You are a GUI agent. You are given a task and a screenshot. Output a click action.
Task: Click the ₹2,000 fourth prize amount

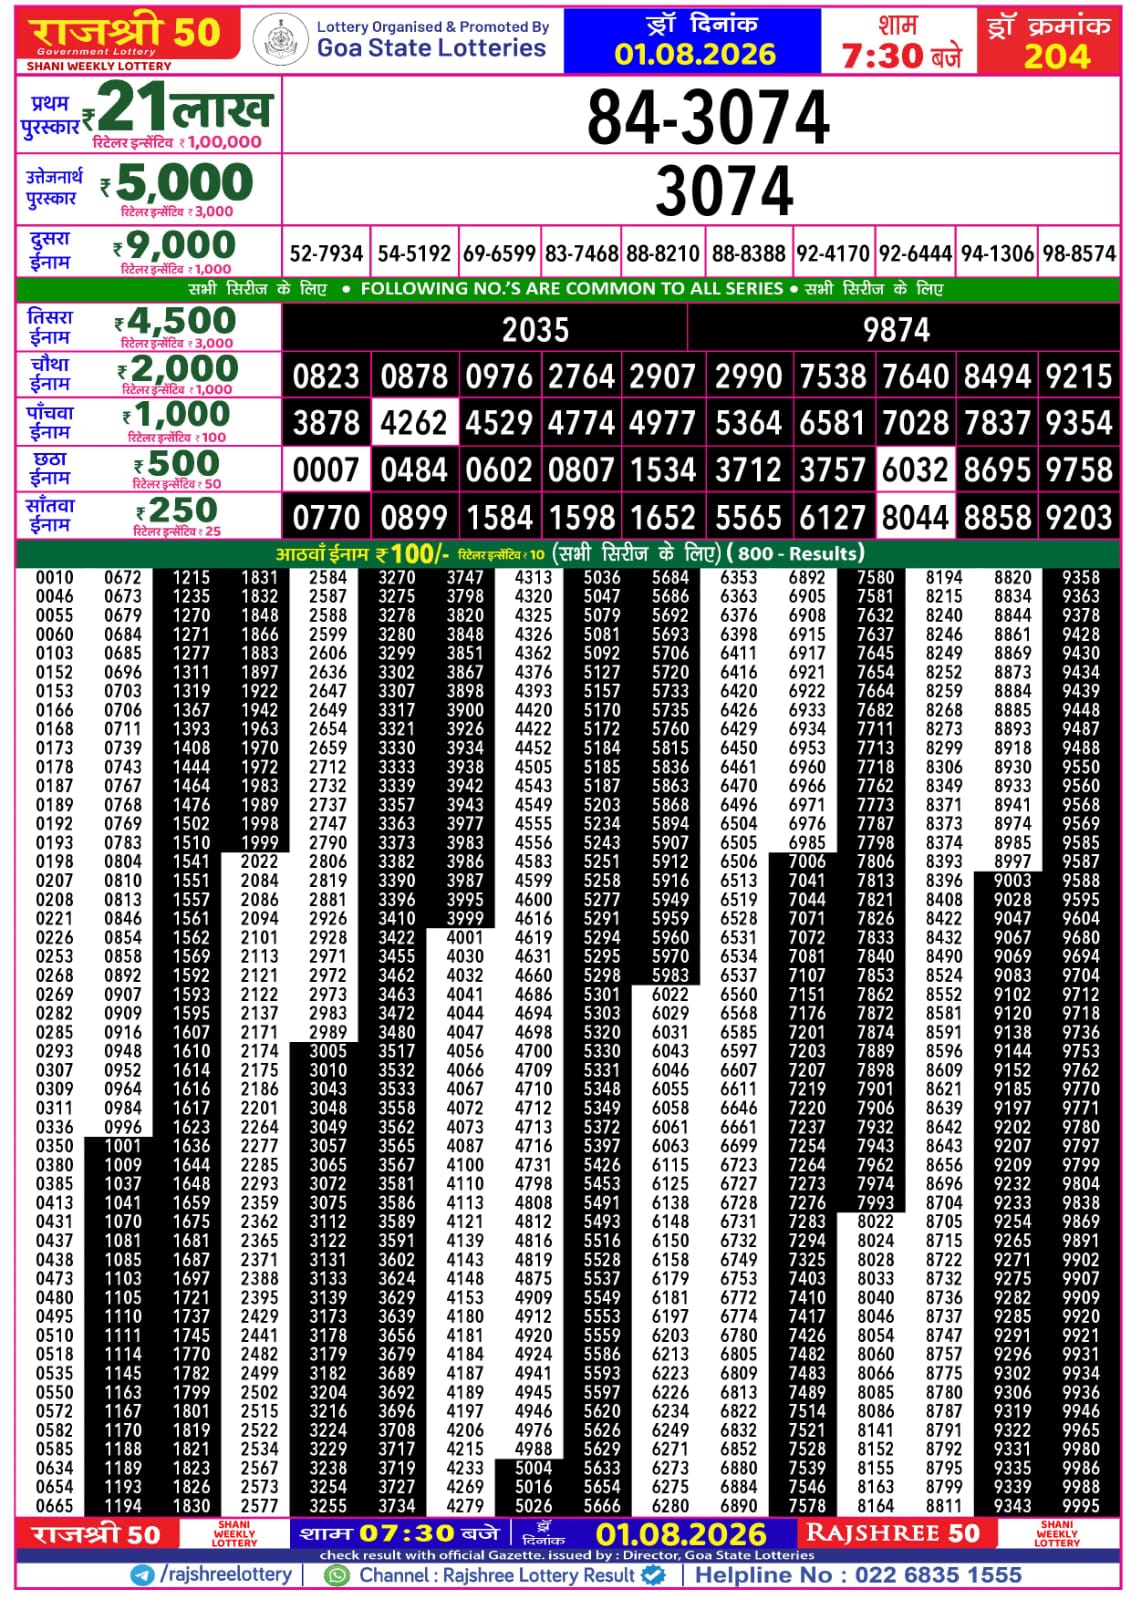coord(178,369)
